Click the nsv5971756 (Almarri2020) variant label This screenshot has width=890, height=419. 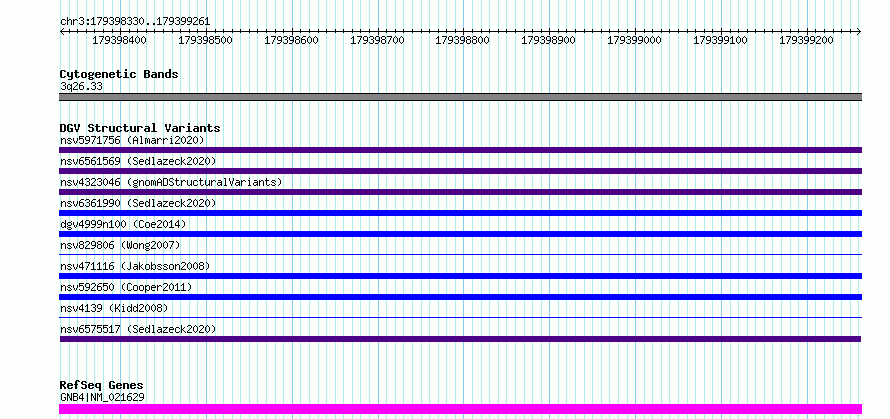pyautogui.click(x=132, y=140)
